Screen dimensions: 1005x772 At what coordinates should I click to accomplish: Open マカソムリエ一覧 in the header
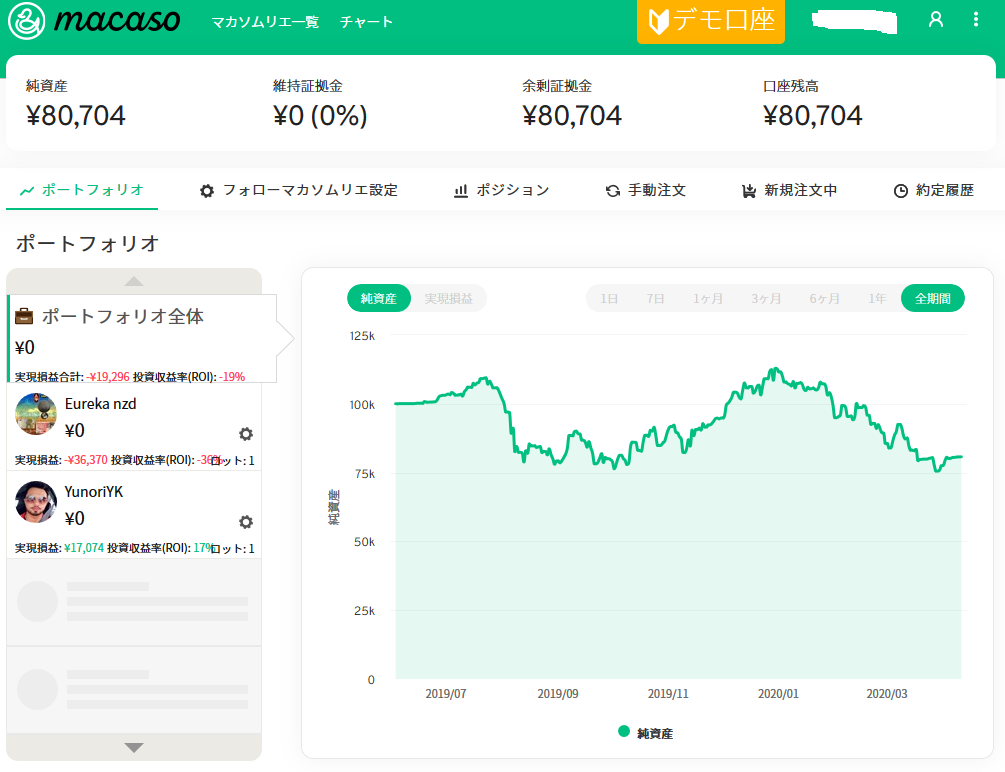[265, 22]
